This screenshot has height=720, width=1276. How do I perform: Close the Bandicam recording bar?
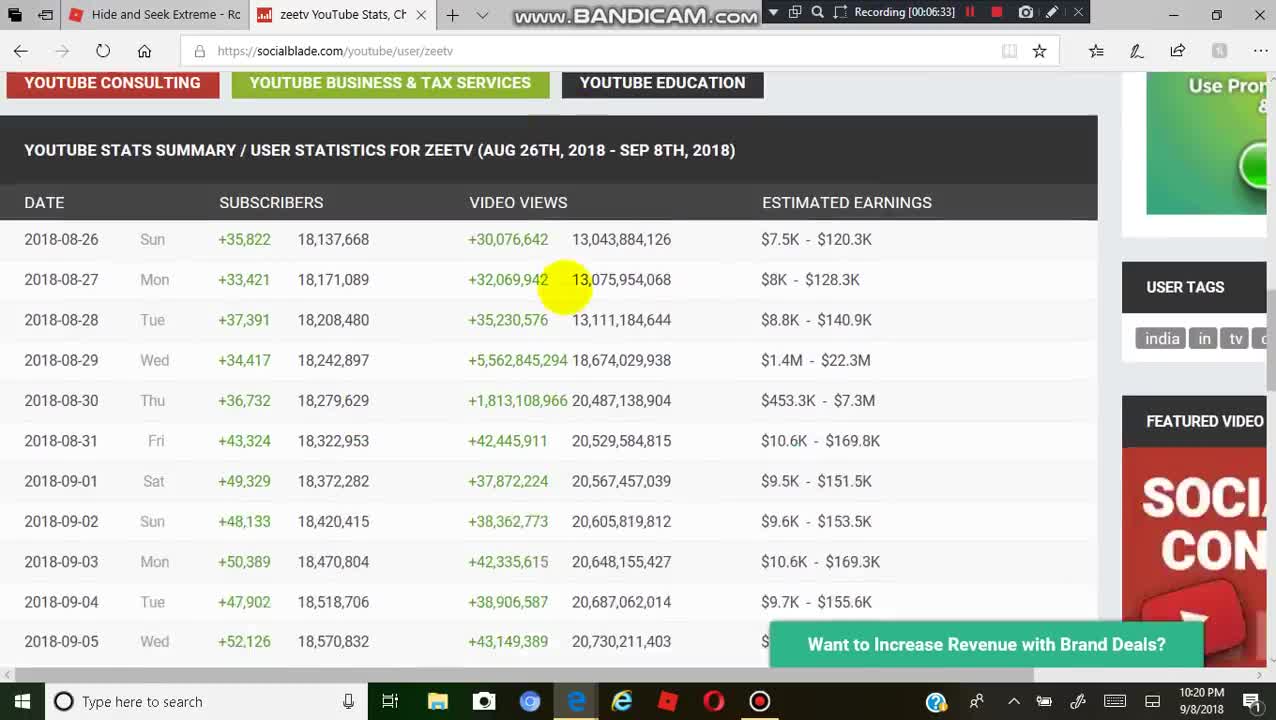click(1078, 12)
